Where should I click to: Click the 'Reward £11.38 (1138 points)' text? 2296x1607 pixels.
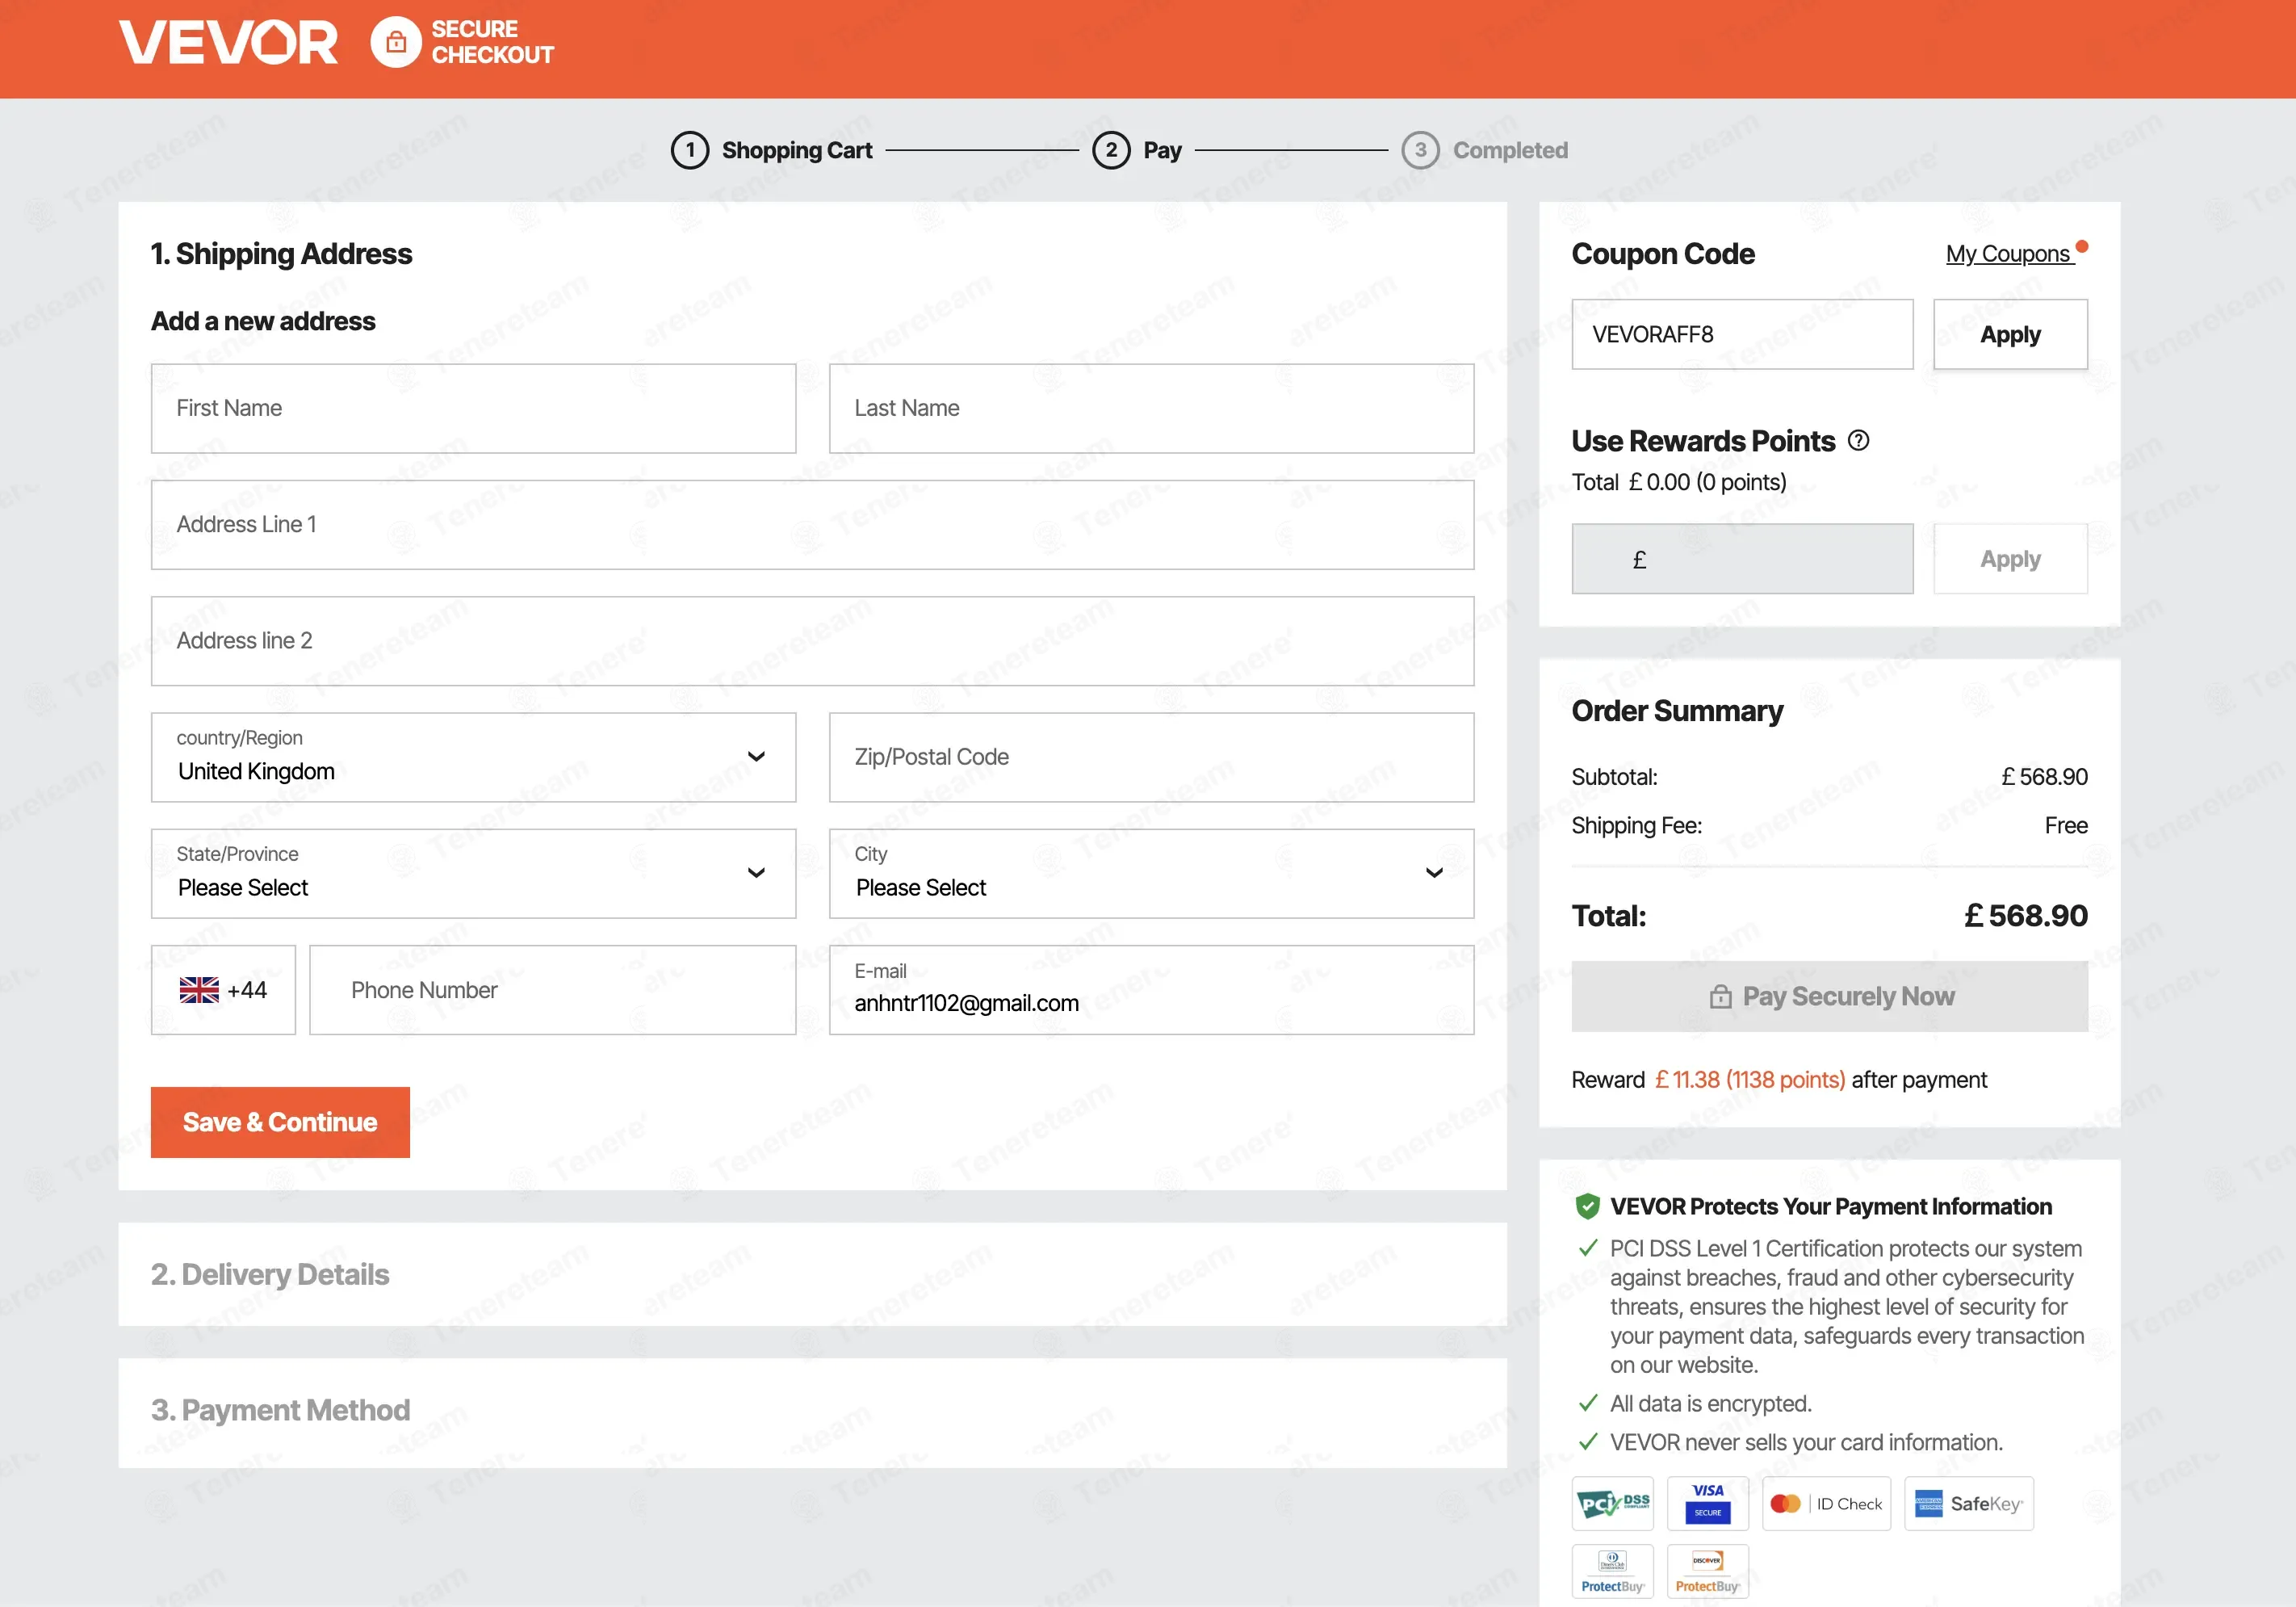pos(1779,1080)
